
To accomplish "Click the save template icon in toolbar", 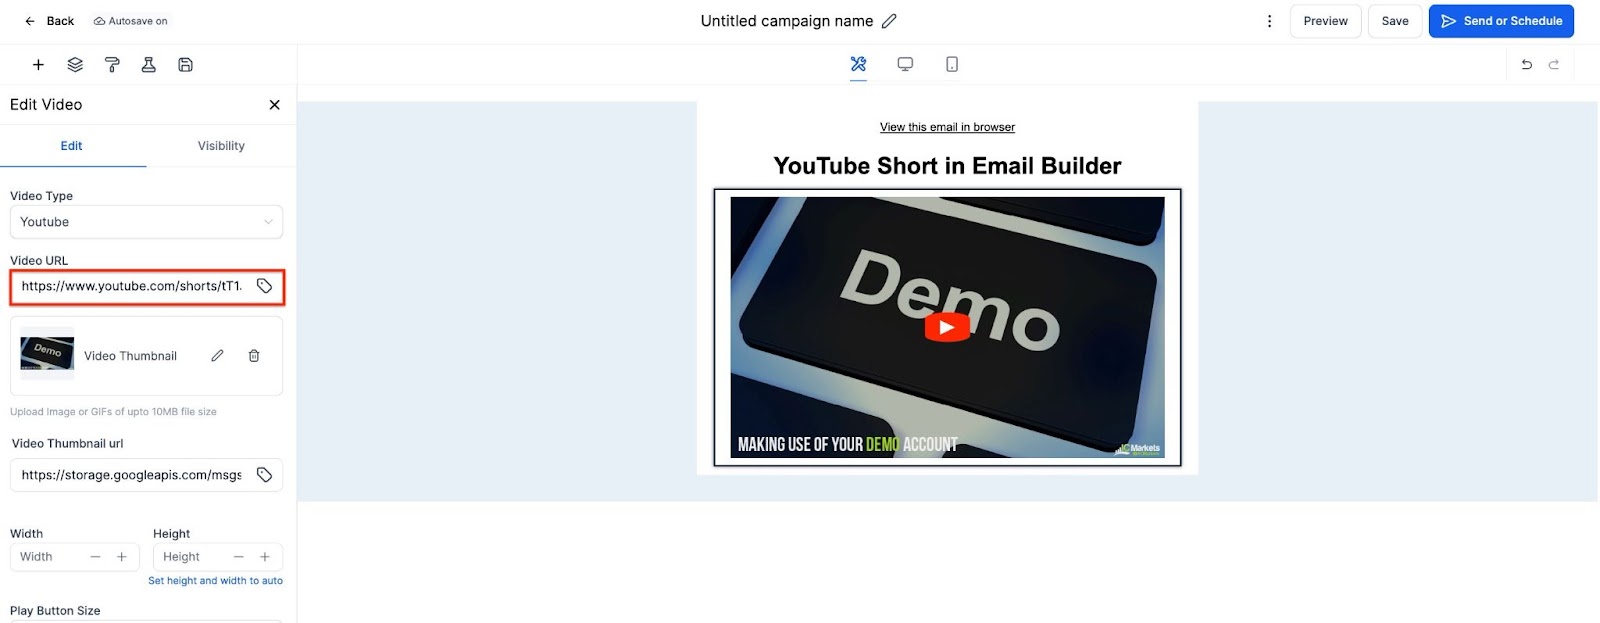I will click(x=185, y=65).
